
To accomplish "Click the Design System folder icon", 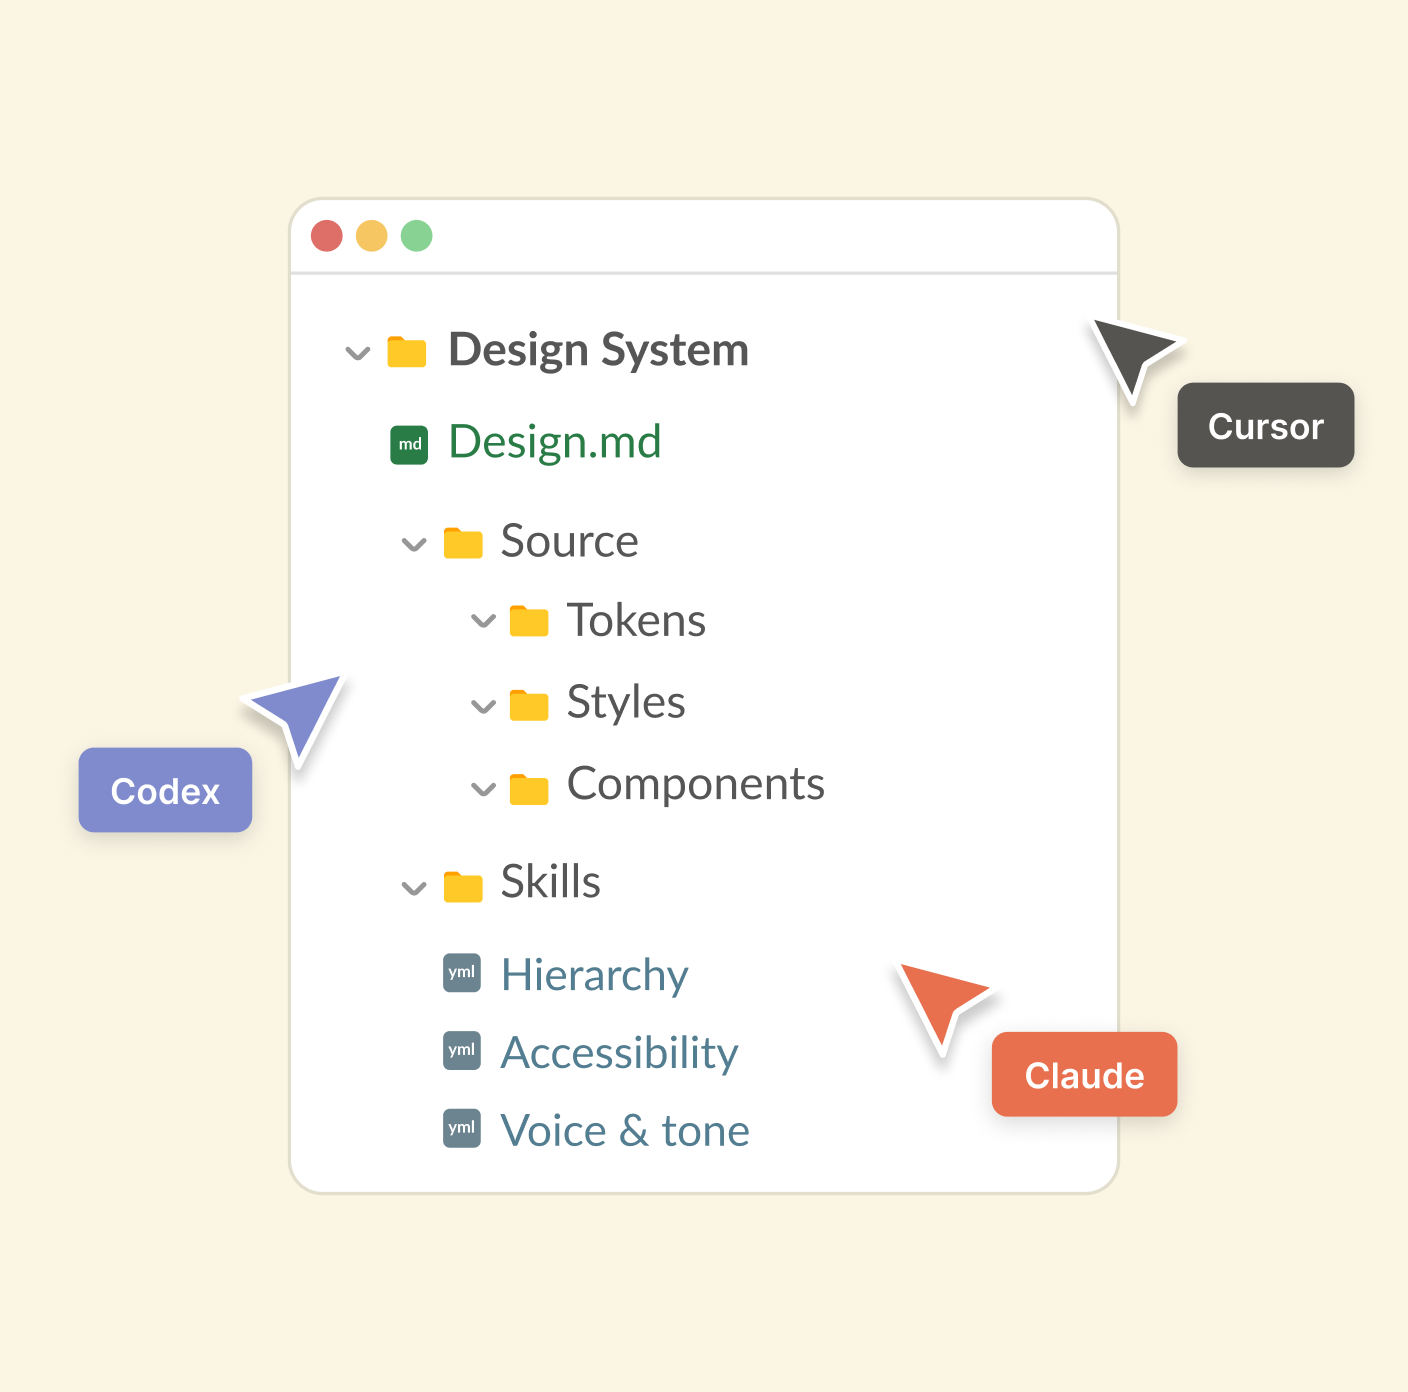I will 407,352.
